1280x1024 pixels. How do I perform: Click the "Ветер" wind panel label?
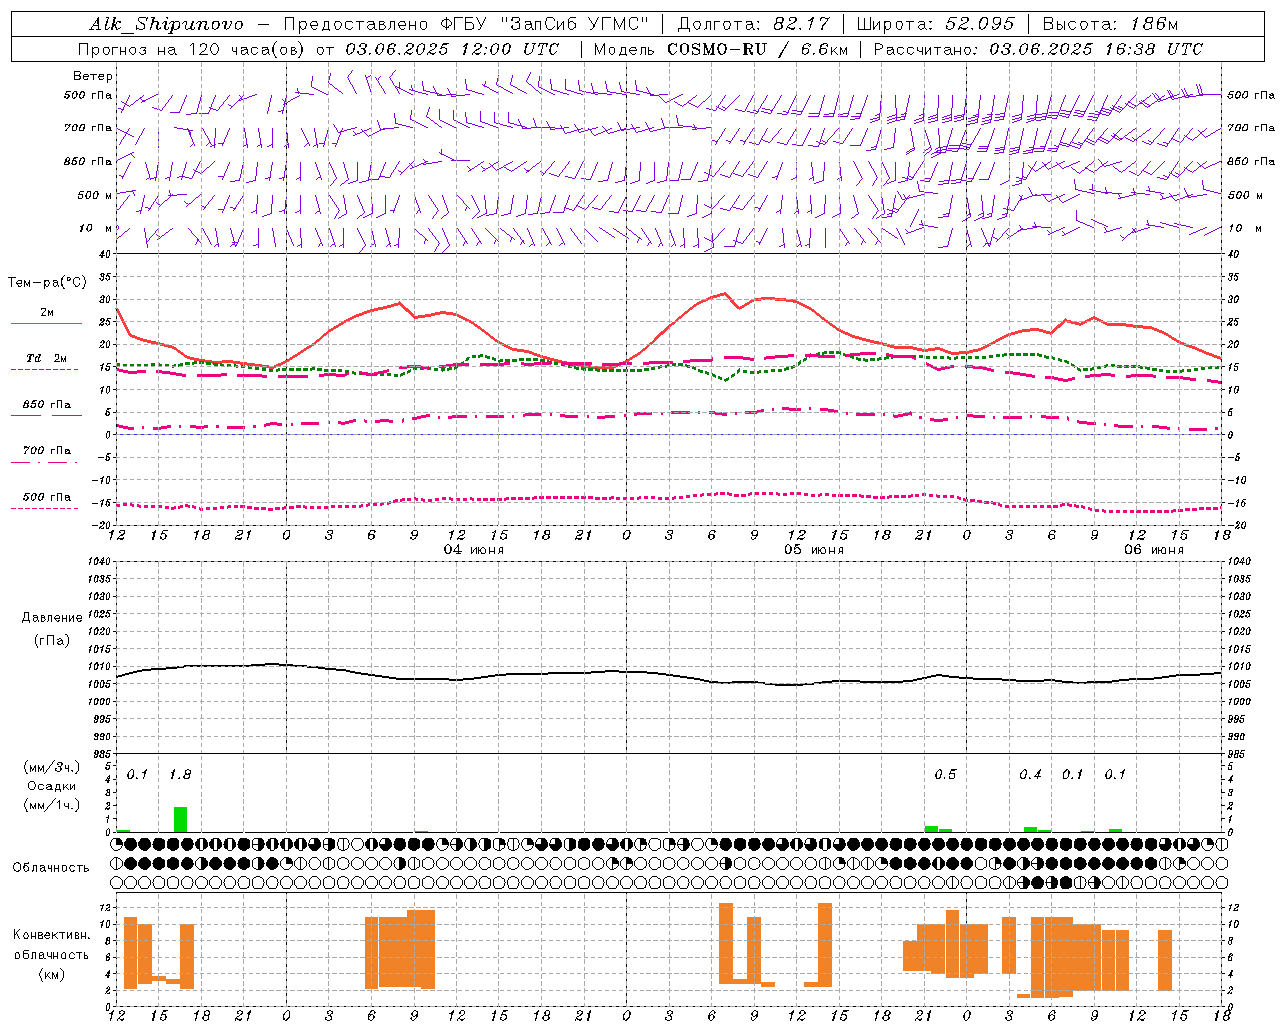[x=93, y=76]
